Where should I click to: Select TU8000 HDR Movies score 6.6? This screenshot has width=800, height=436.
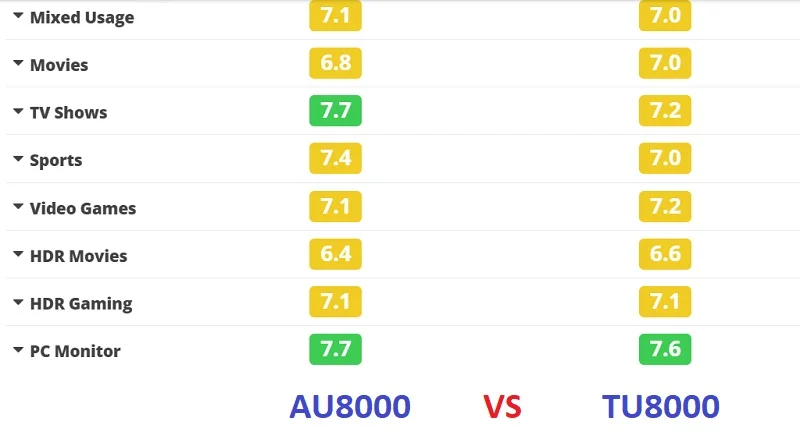(665, 254)
